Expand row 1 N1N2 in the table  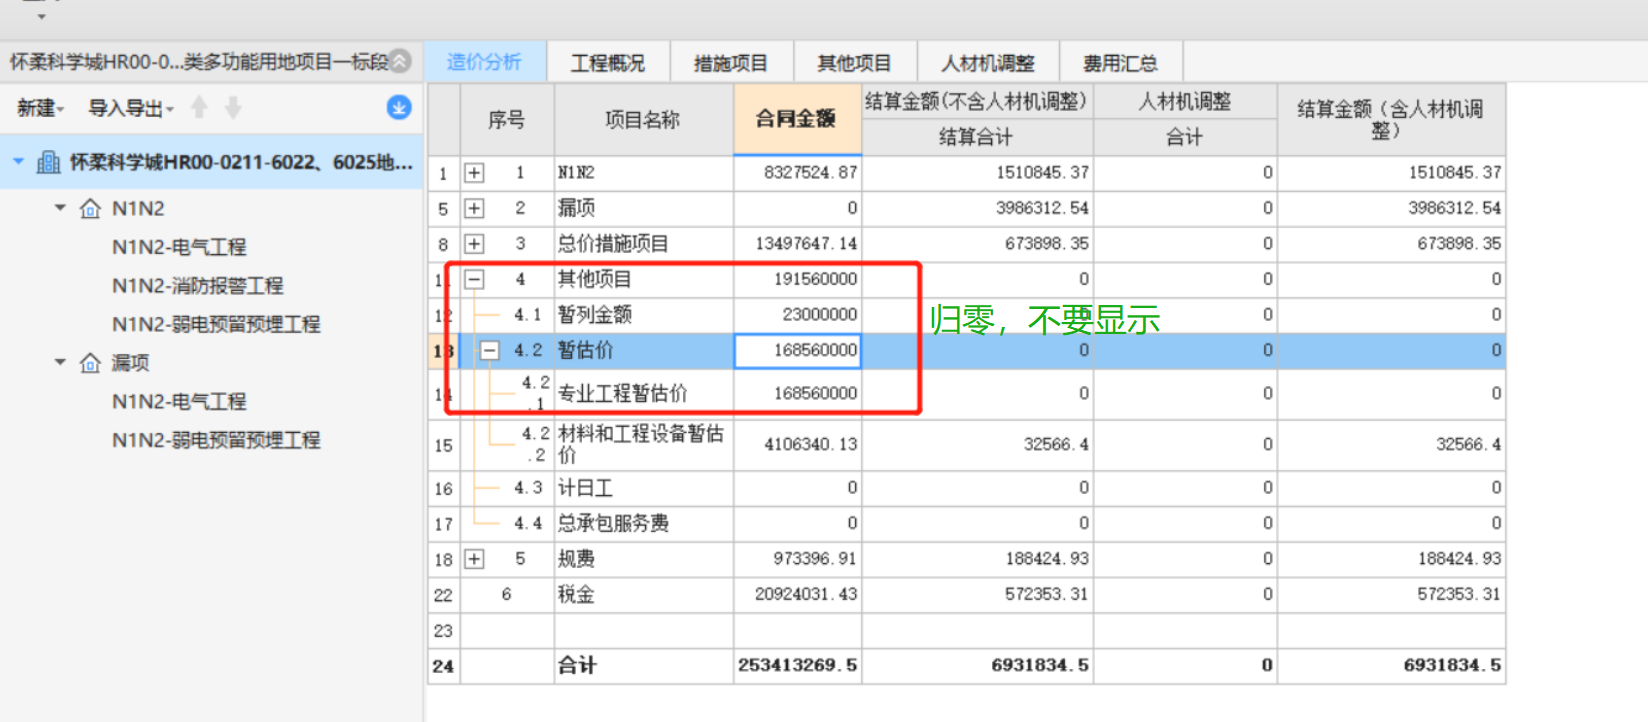pos(474,173)
